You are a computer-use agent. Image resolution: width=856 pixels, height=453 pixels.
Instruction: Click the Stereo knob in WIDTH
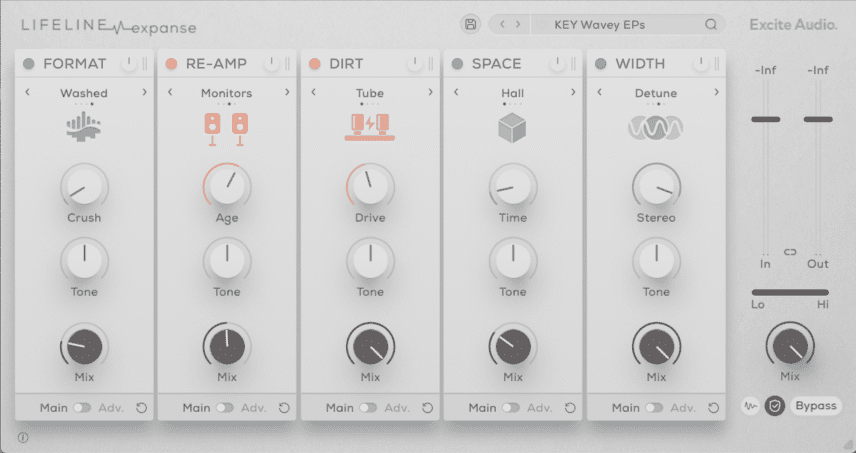point(656,187)
